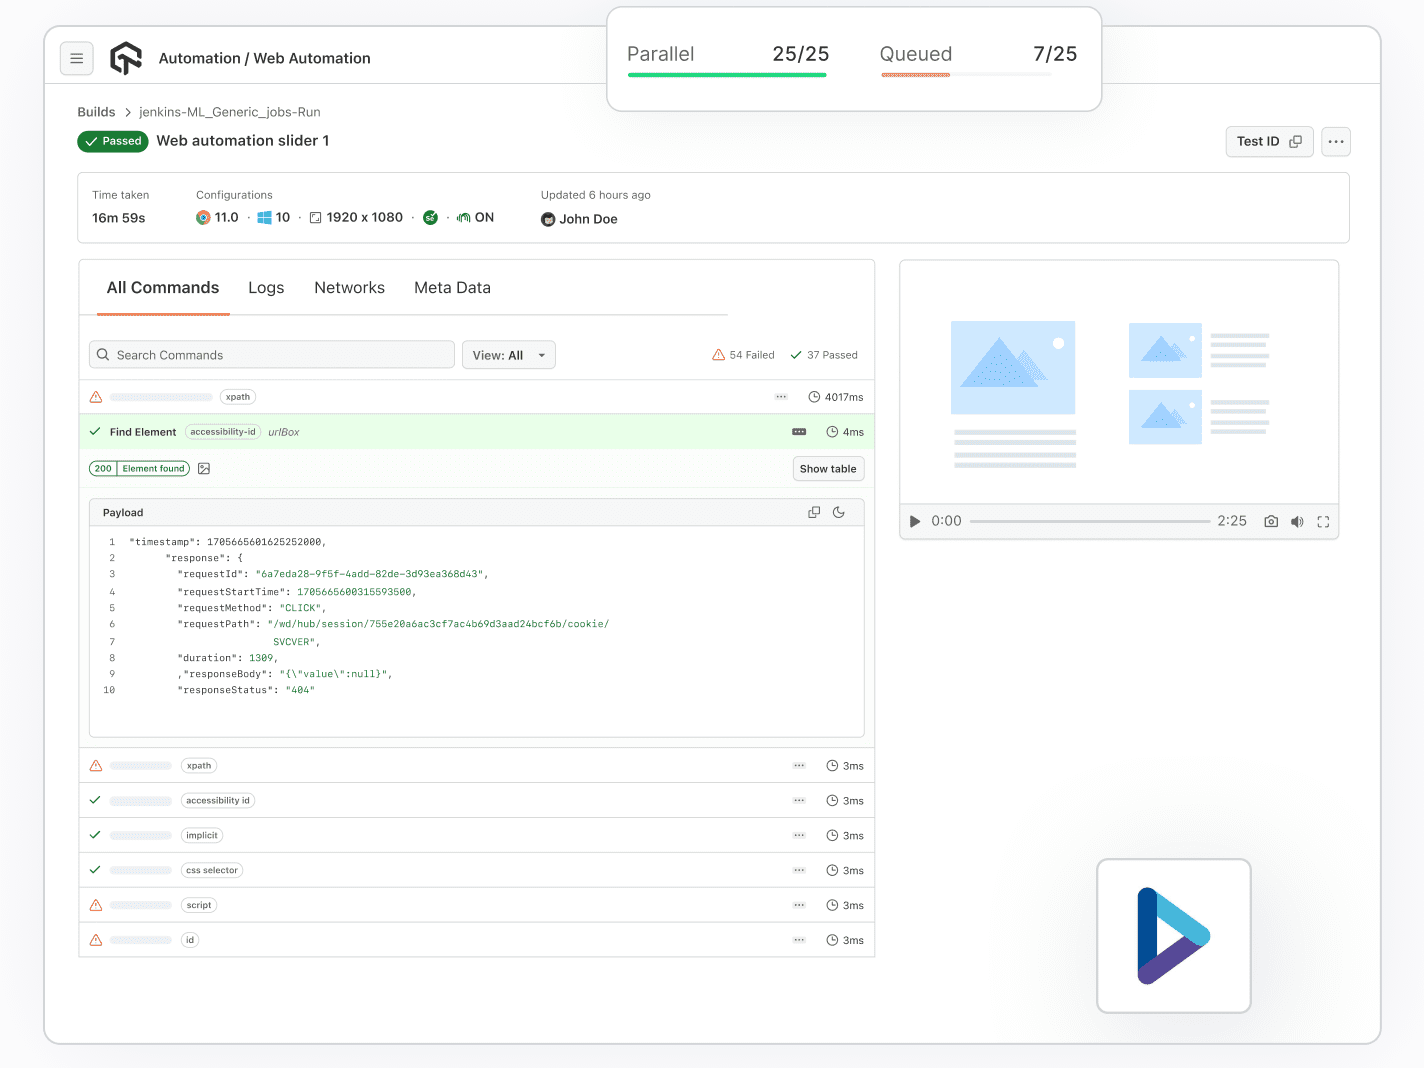The width and height of the screenshot is (1424, 1068).
Task: Click the Show table button
Action: click(x=828, y=469)
